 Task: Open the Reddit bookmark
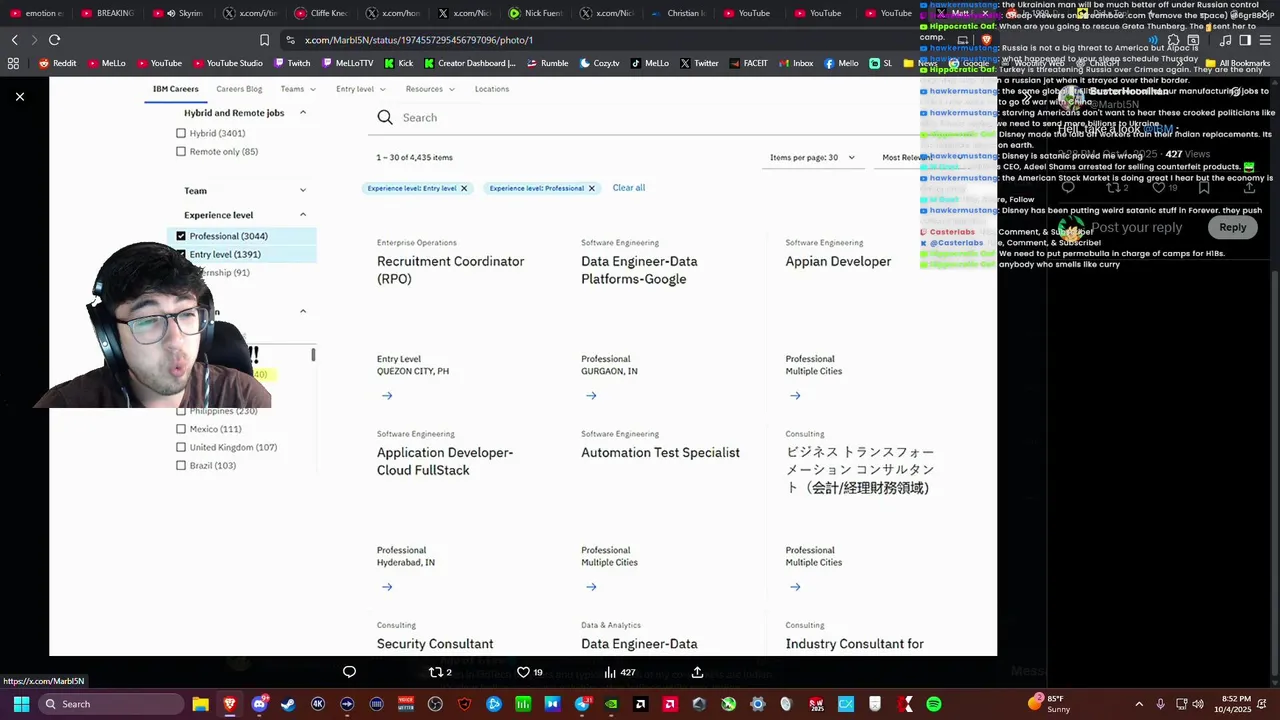coord(57,63)
